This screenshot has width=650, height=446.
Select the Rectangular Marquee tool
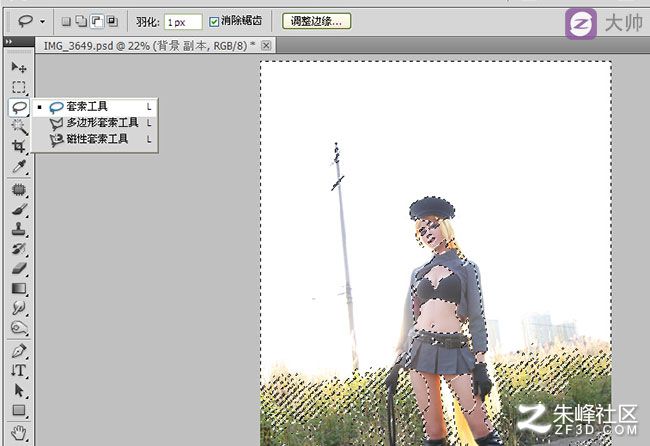19,87
